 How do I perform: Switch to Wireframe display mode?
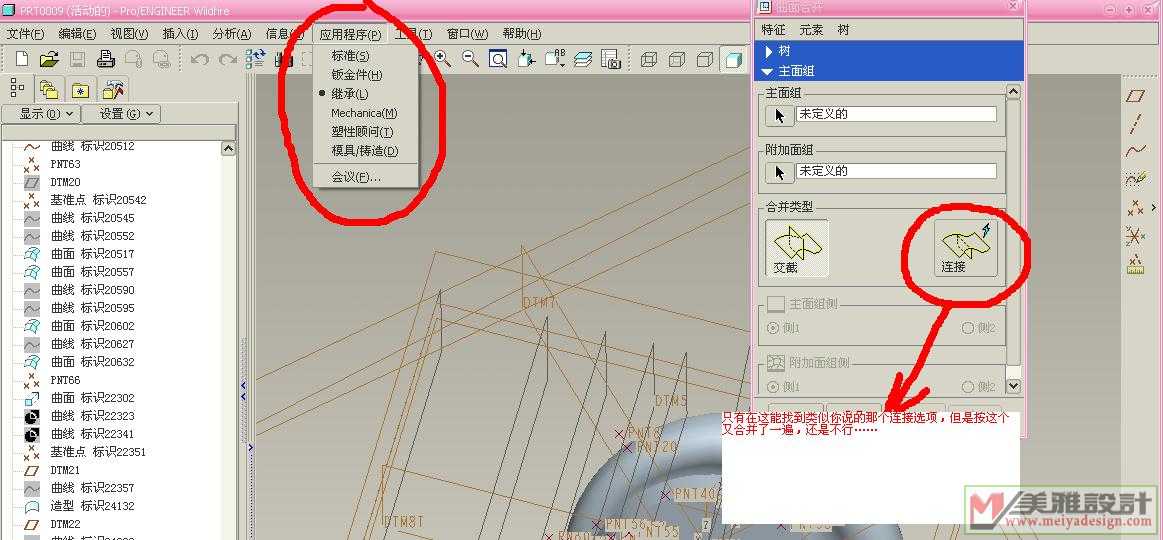[x=648, y=59]
